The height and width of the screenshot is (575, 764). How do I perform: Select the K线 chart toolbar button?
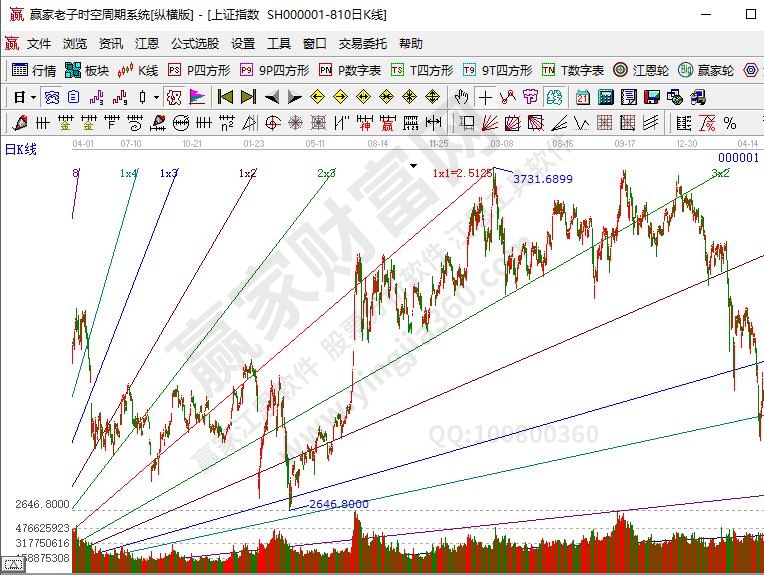tap(138, 70)
